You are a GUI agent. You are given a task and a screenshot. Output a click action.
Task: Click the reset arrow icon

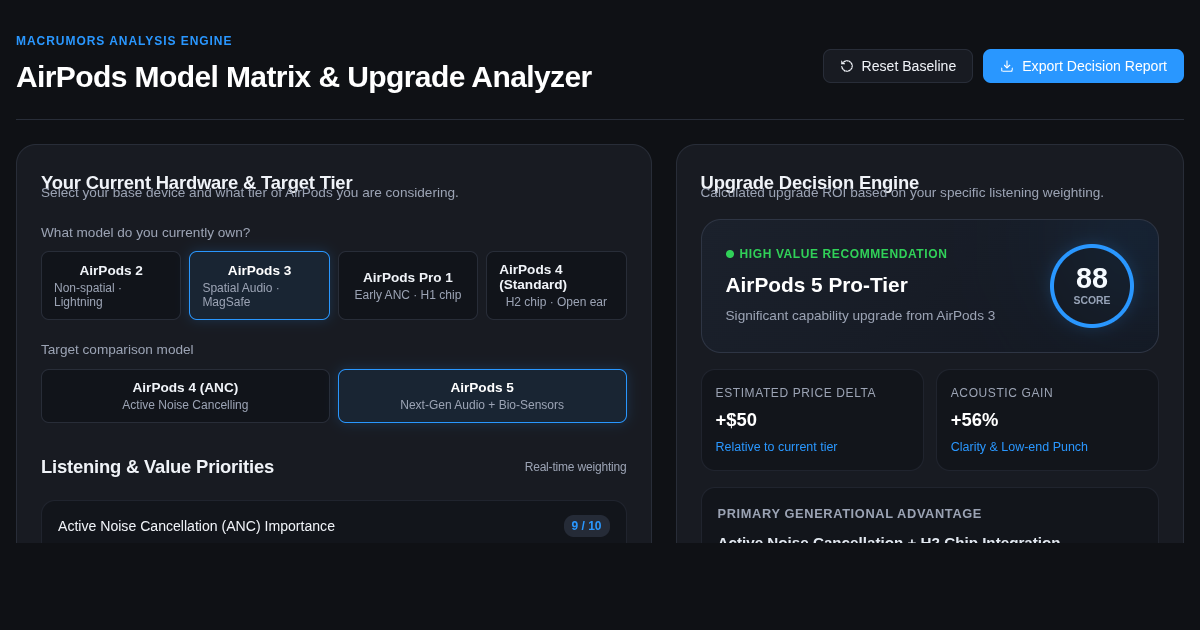[847, 66]
